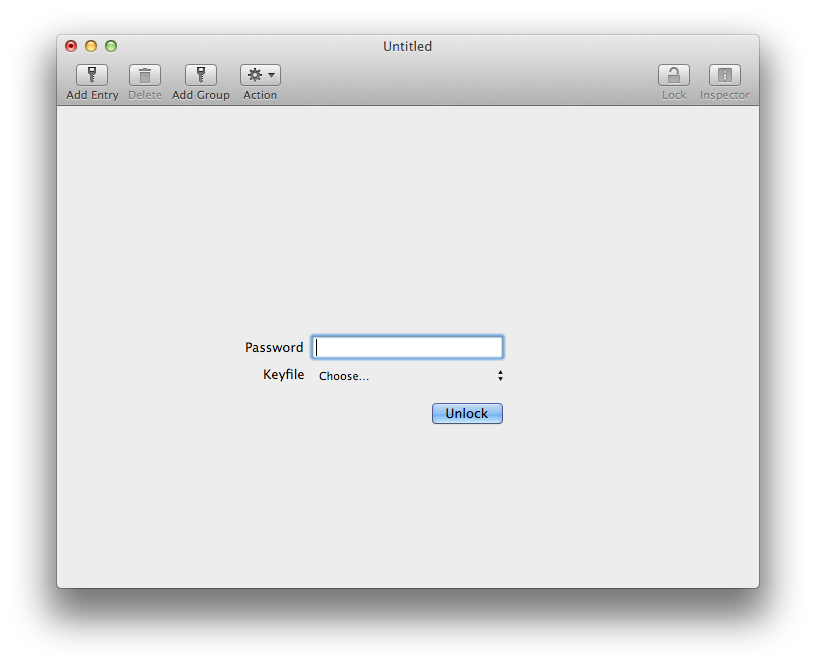Image resolution: width=816 pixels, height=667 pixels.
Task: Click the 'Add Group' toolbar label
Action: (x=201, y=95)
